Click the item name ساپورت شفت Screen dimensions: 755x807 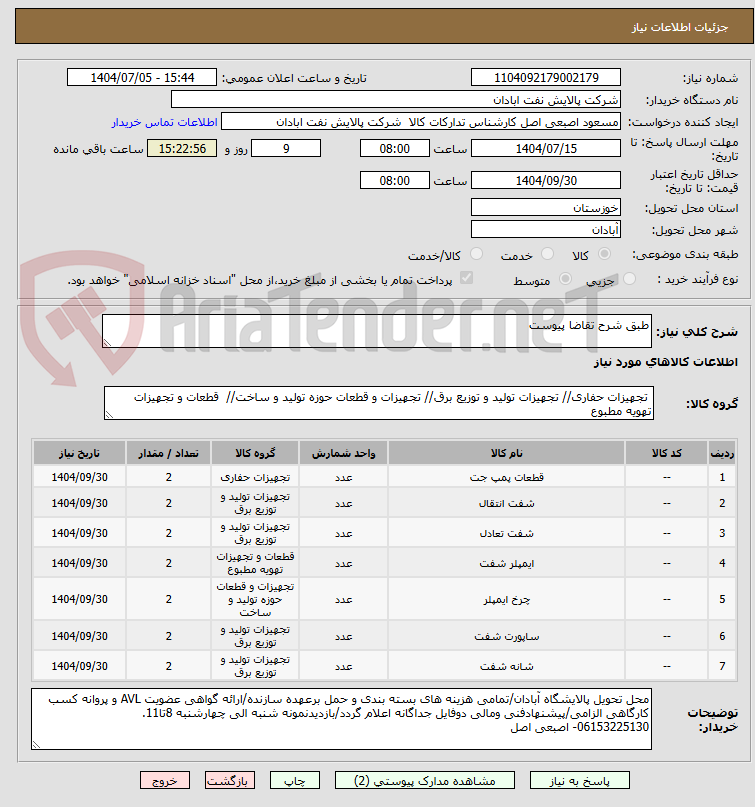[506, 637]
